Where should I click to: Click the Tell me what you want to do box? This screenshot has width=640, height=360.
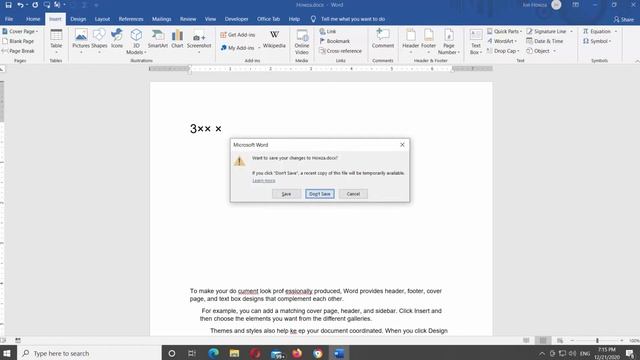tap(348, 19)
